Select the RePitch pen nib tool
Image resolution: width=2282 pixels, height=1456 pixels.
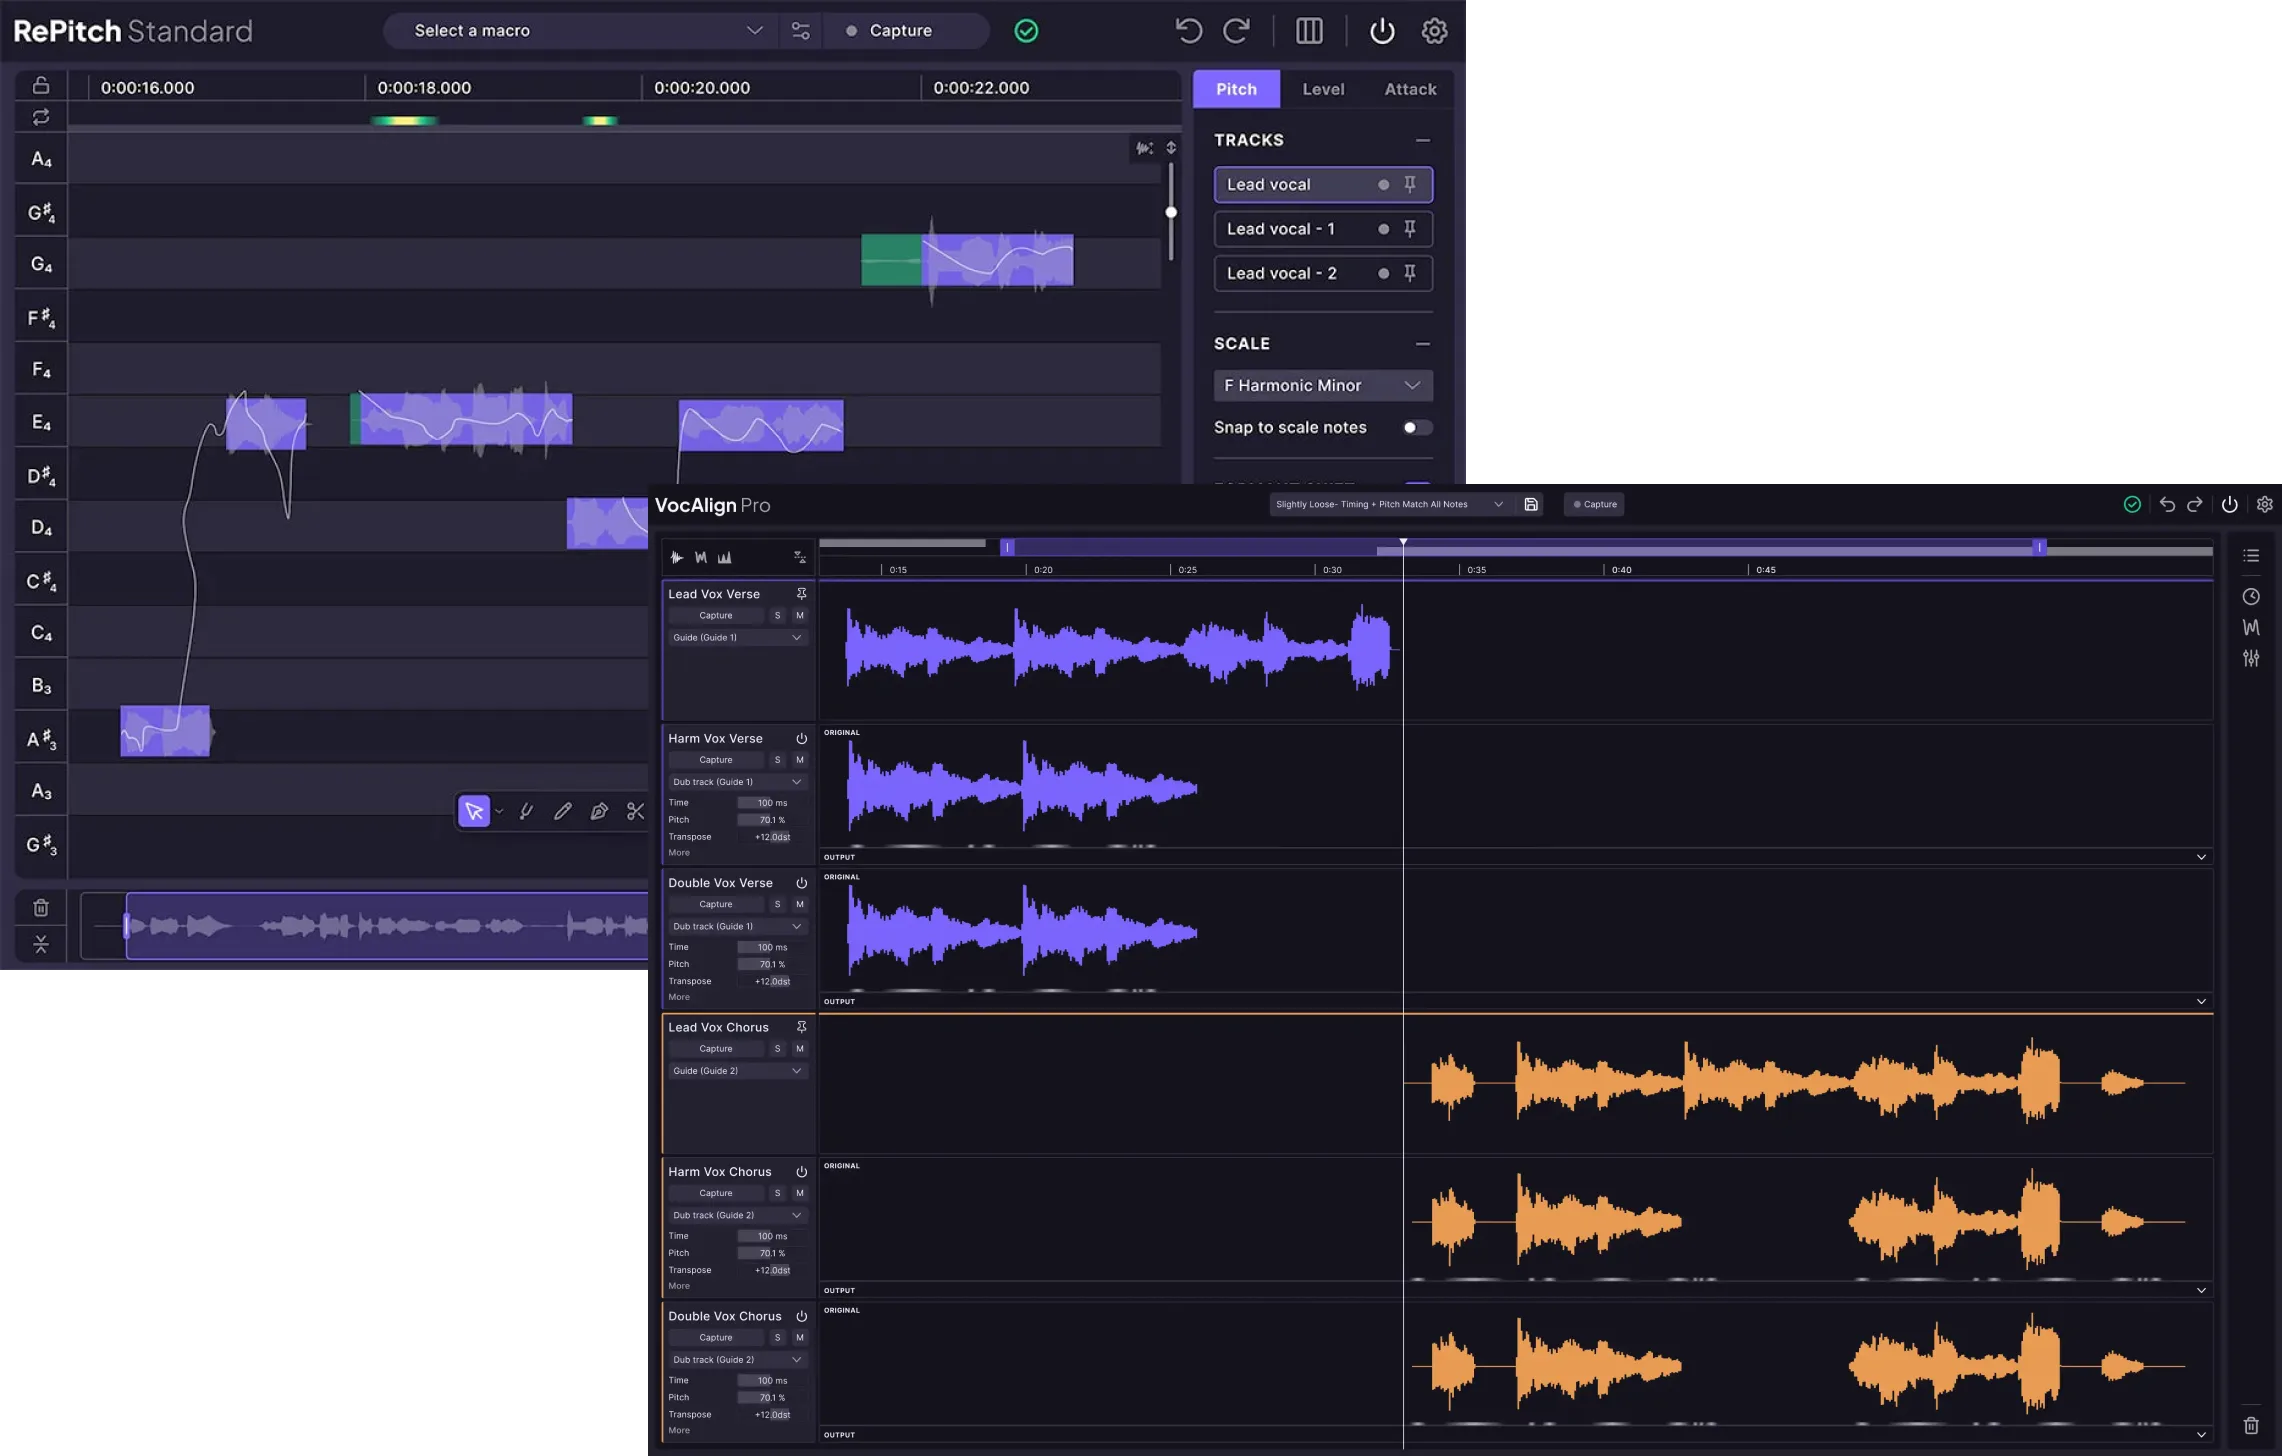click(x=599, y=811)
